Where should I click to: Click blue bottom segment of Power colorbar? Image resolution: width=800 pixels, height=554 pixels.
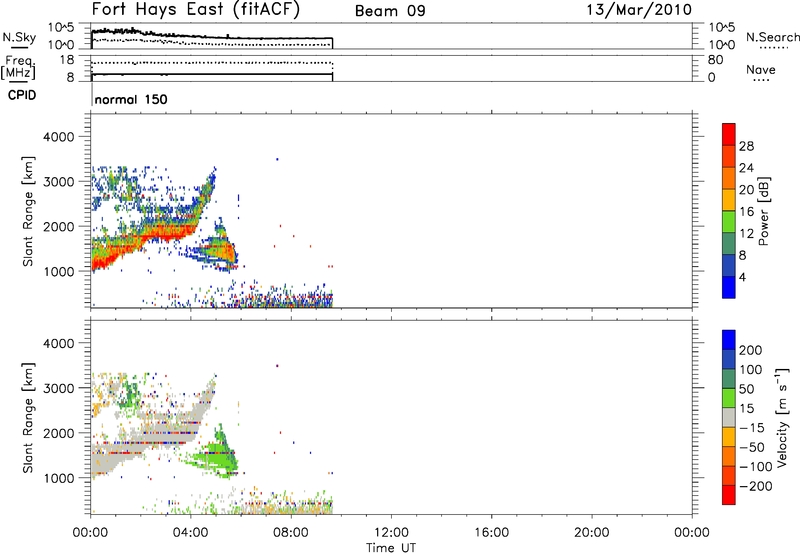tap(729, 287)
